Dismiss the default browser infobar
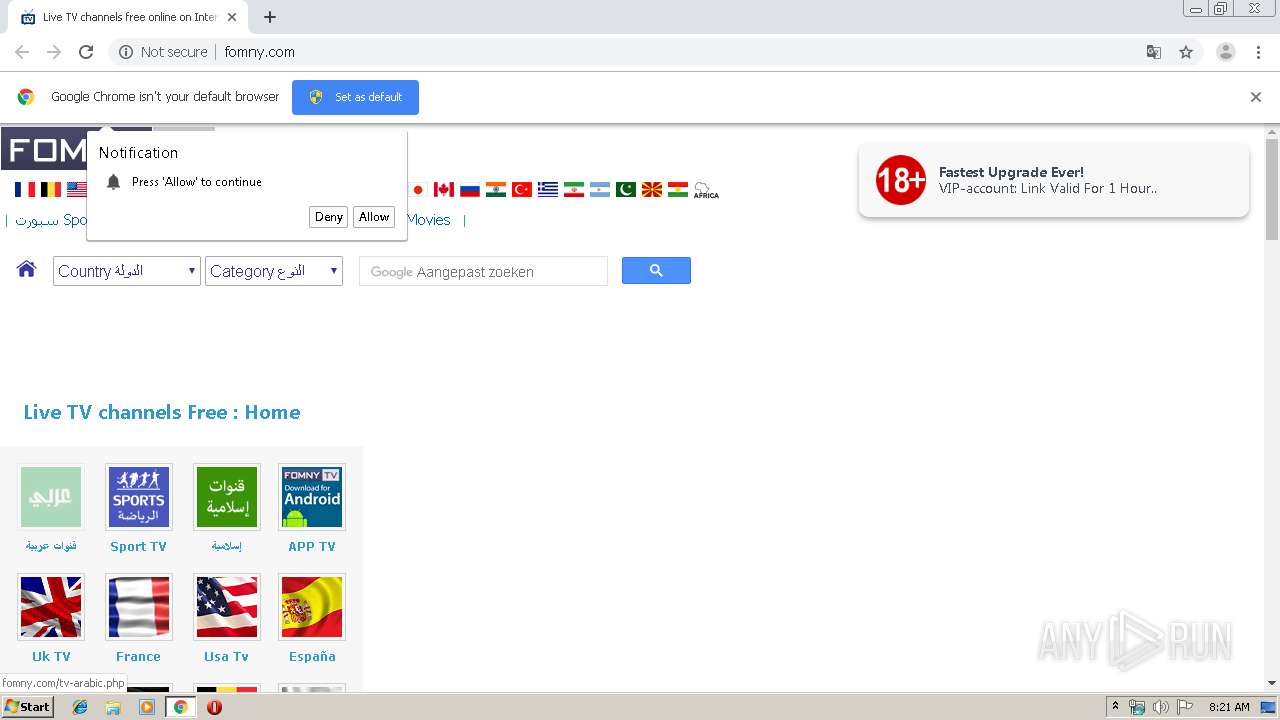Screen dimensions: 1280x720 click(1256, 97)
